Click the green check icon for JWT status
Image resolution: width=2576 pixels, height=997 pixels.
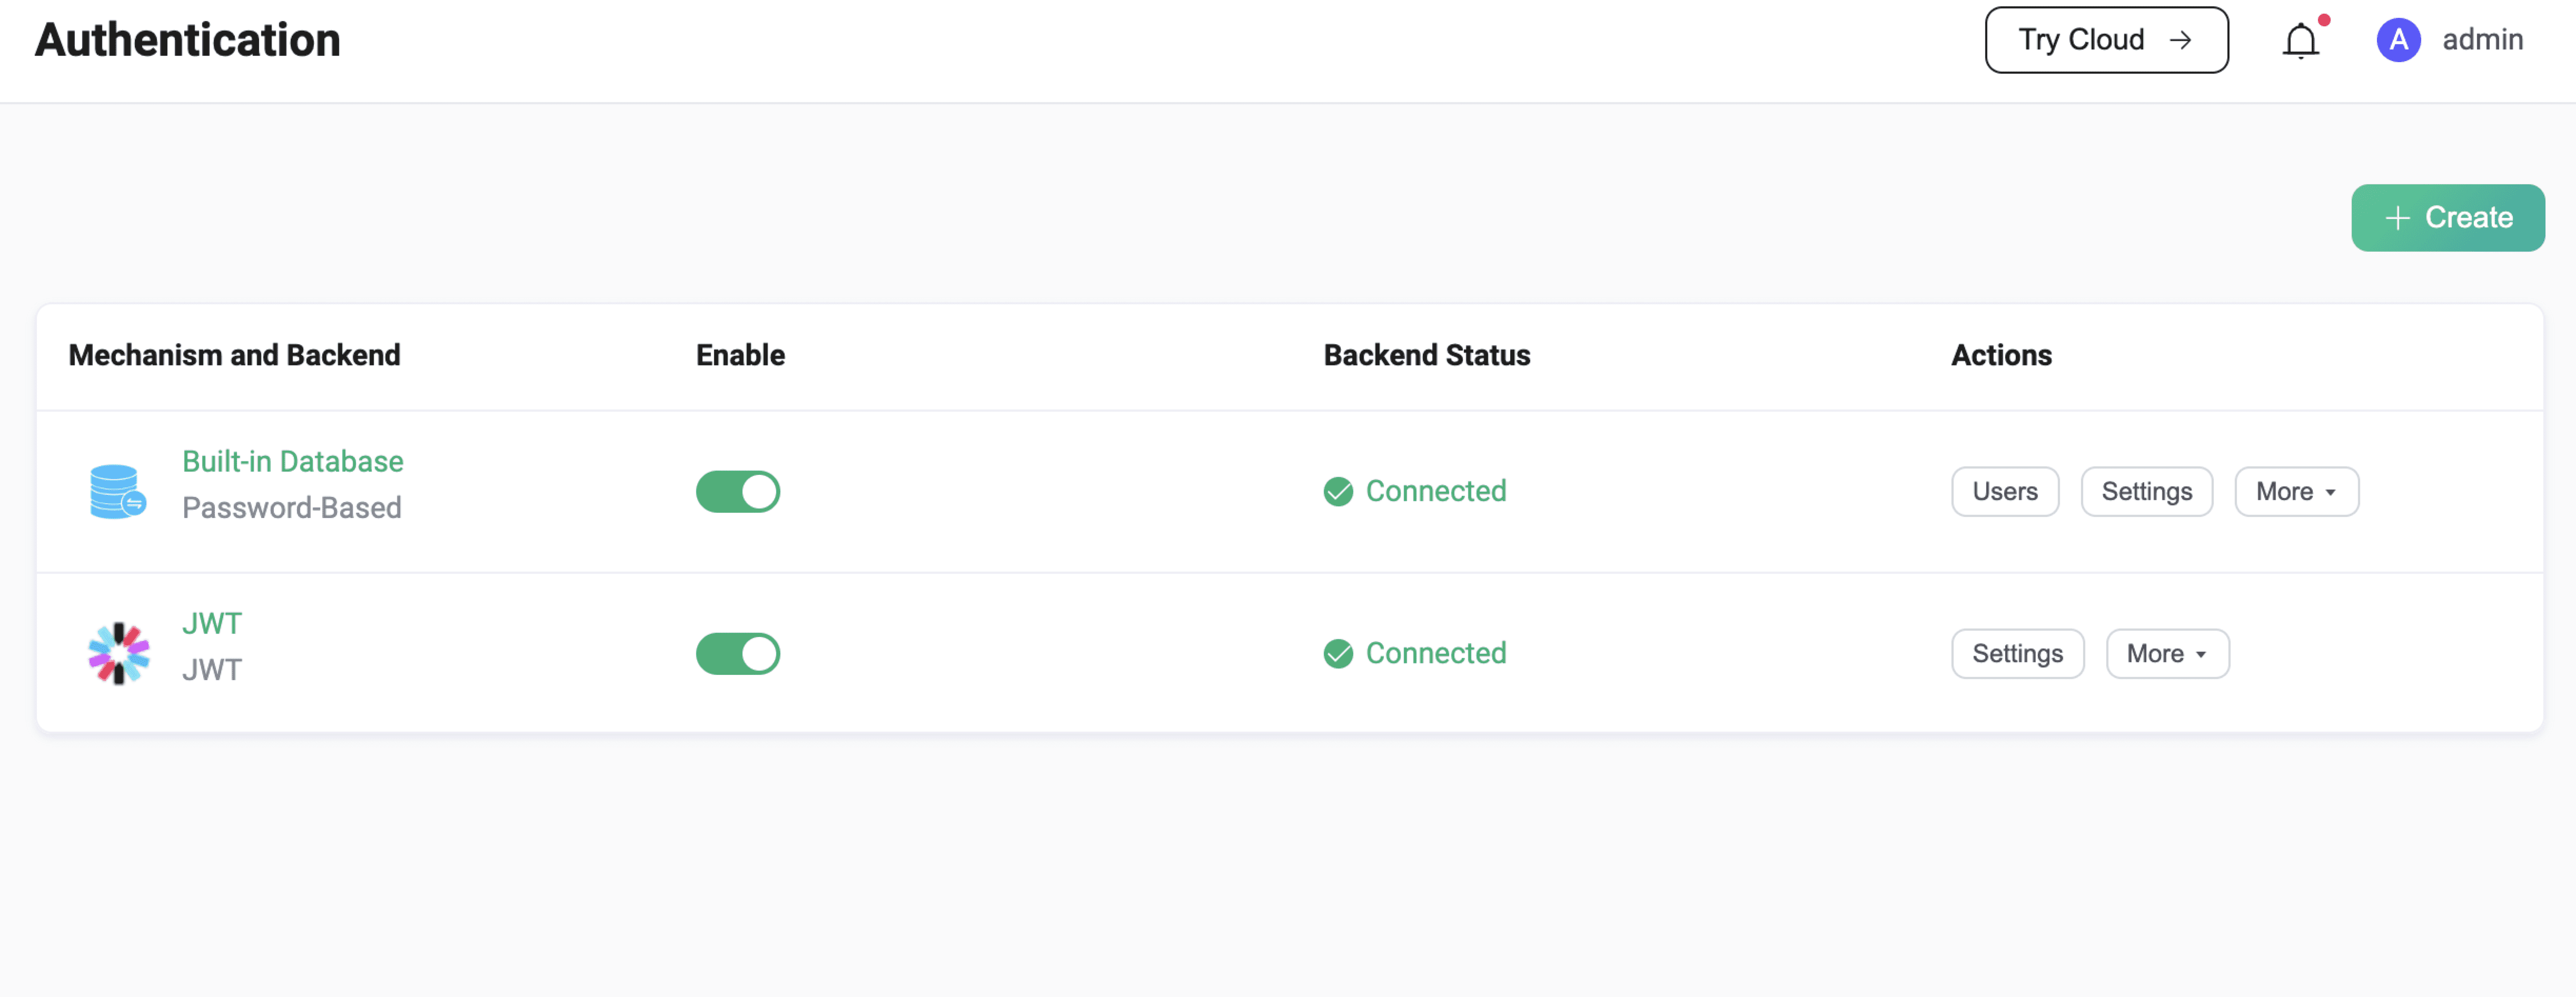[x=1338, y=654]
